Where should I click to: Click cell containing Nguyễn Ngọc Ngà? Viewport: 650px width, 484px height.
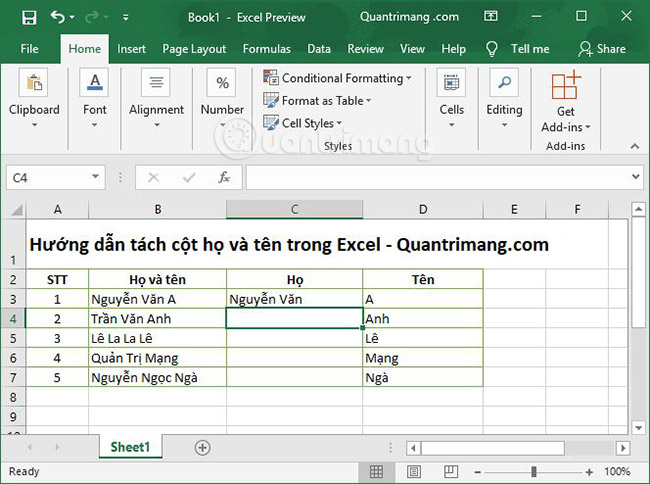(x=158, y=378)
